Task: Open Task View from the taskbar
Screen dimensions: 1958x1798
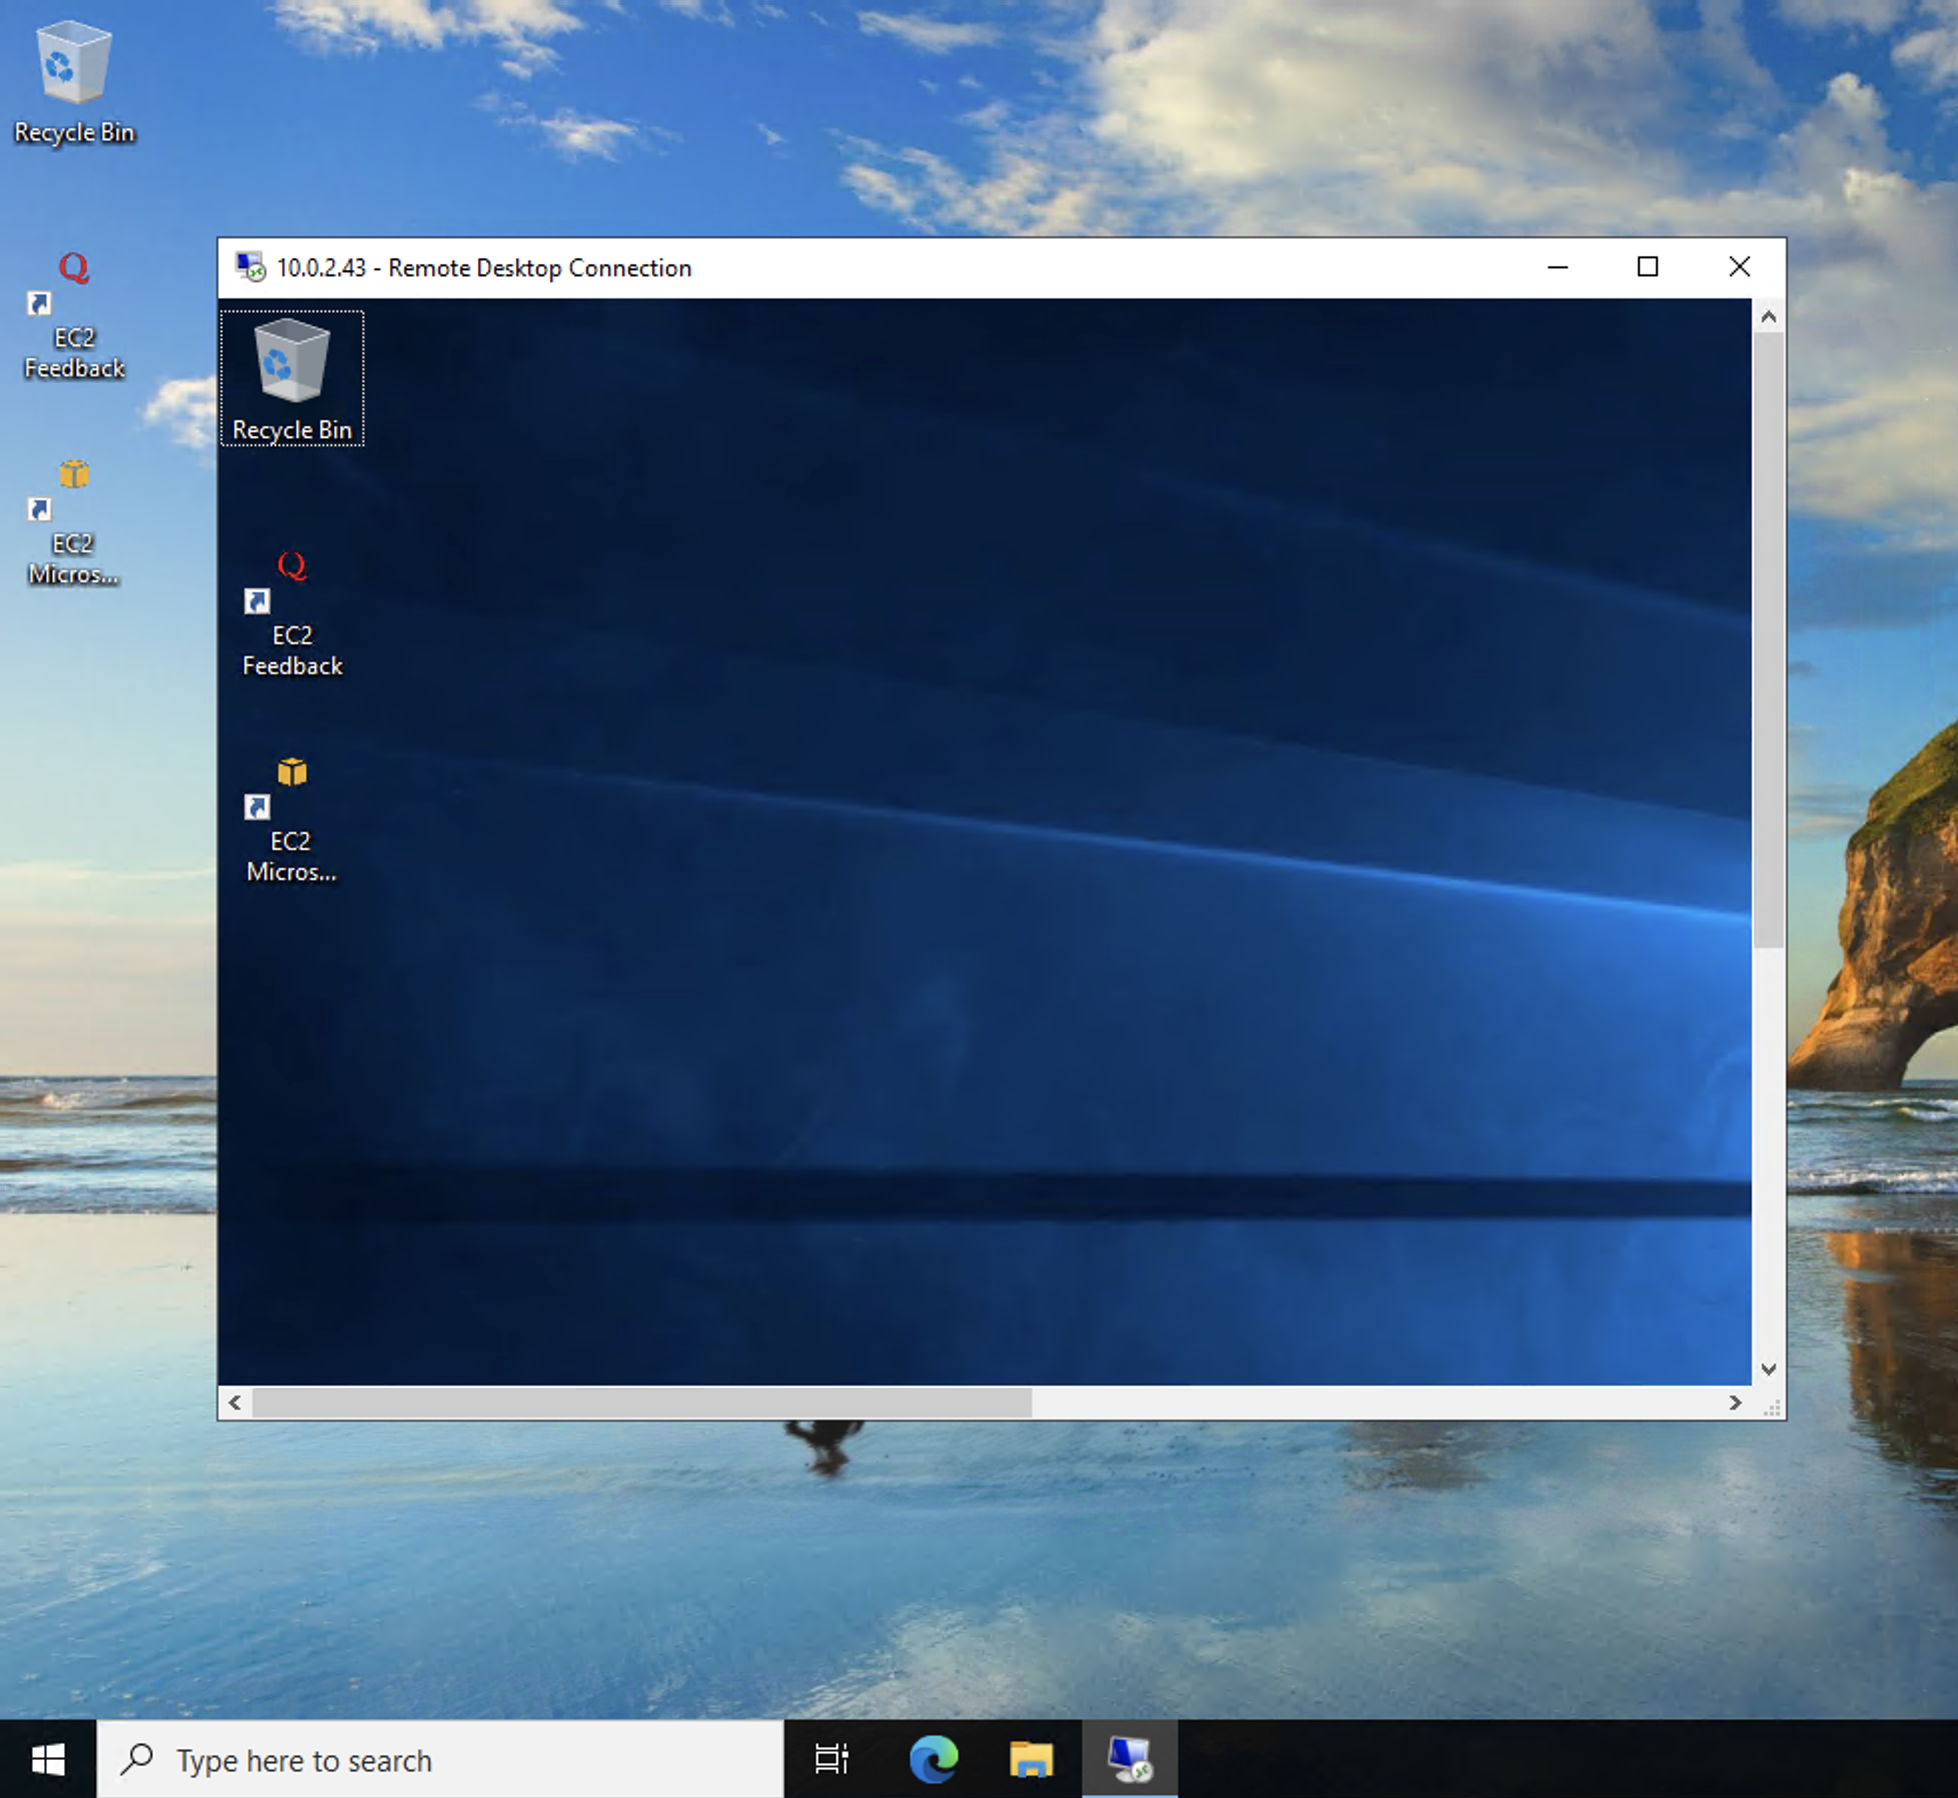Action: click(x=831, y=1759)
